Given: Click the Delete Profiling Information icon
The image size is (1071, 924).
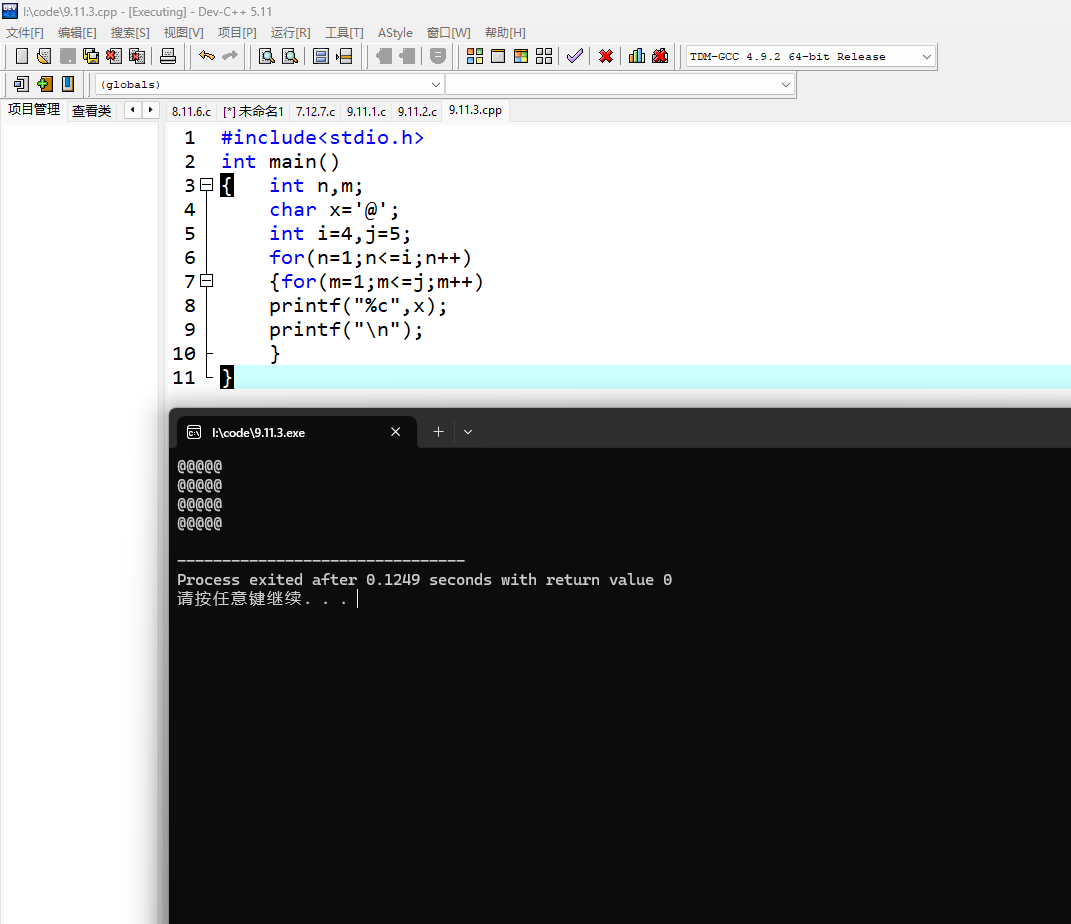Looking at the screenshot, I should (660, 56).
